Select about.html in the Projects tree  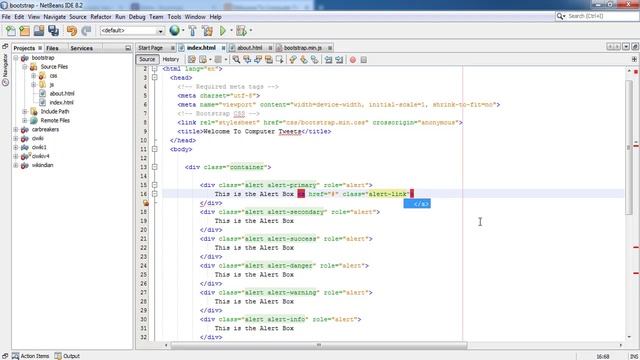(62, 93)
